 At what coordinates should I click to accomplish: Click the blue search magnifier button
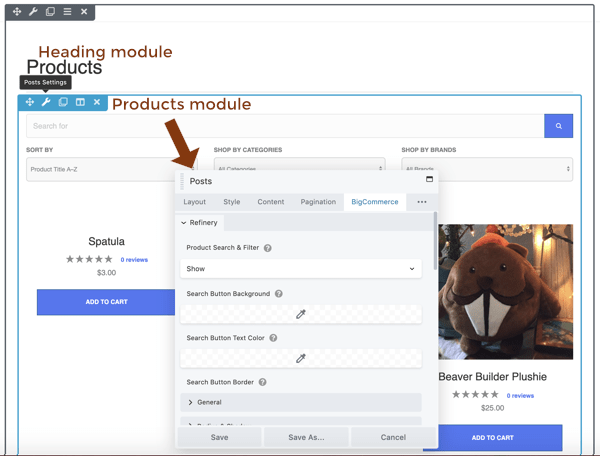click(558, 126)
